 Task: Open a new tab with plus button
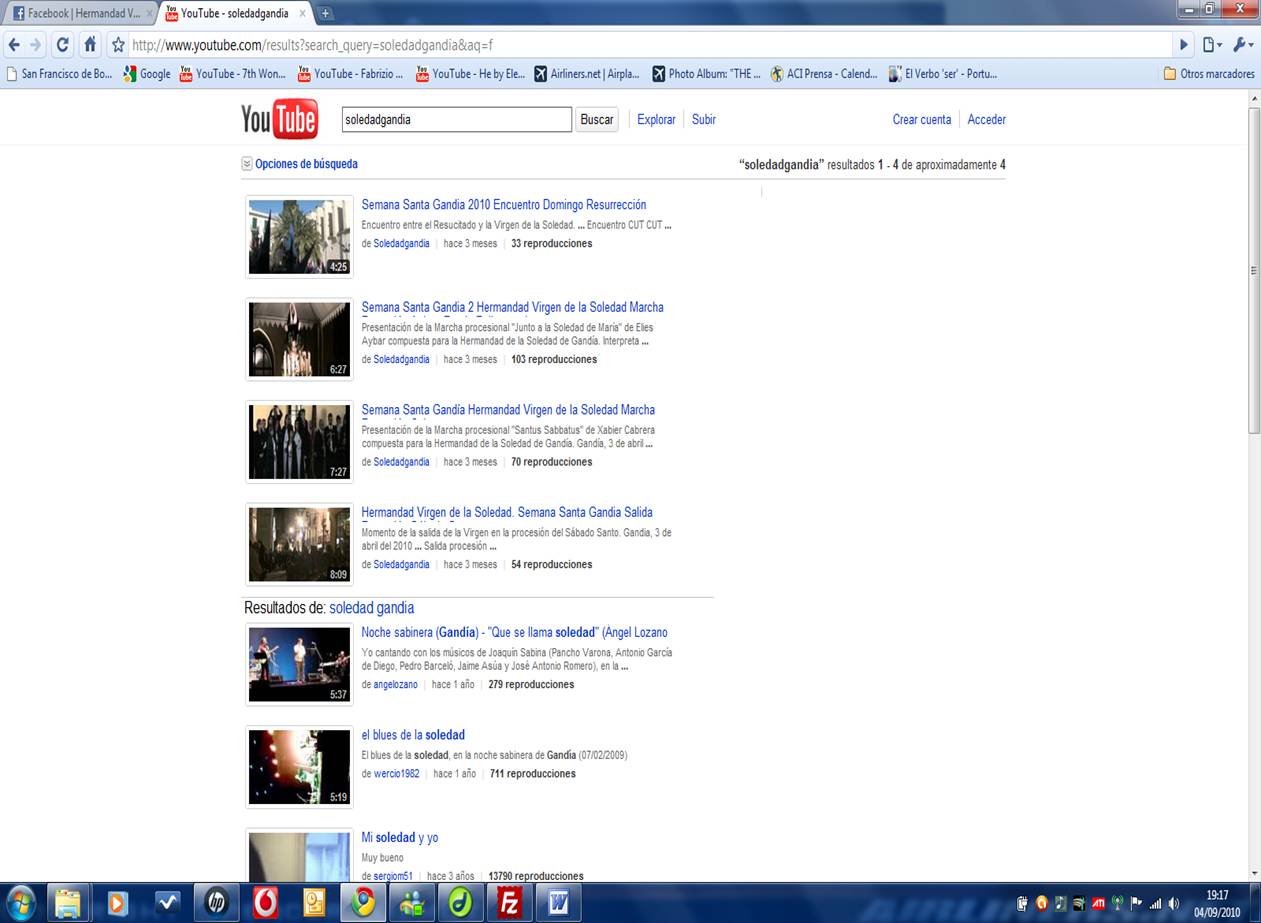click(x=325, y=13)
